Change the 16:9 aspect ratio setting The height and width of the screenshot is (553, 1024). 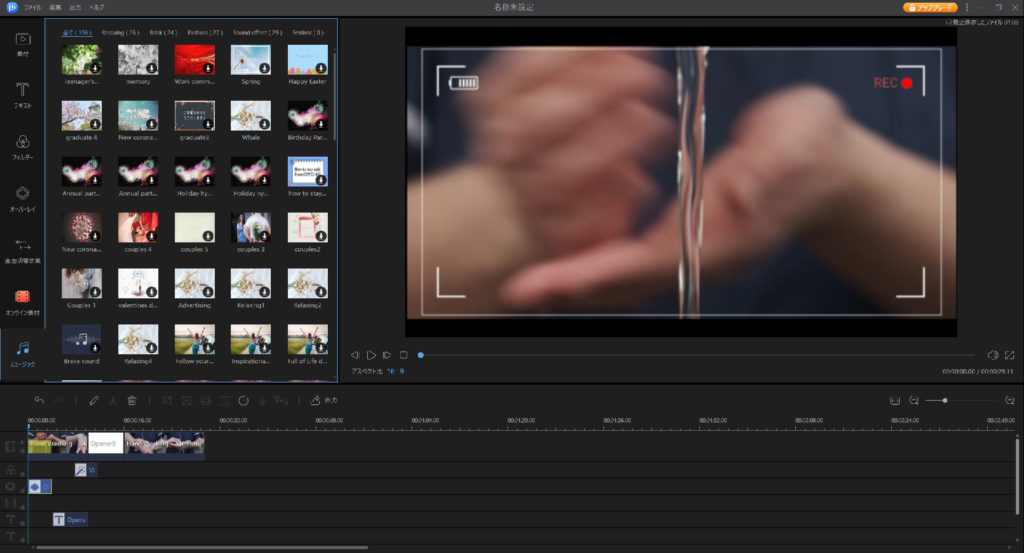[397, 371]
